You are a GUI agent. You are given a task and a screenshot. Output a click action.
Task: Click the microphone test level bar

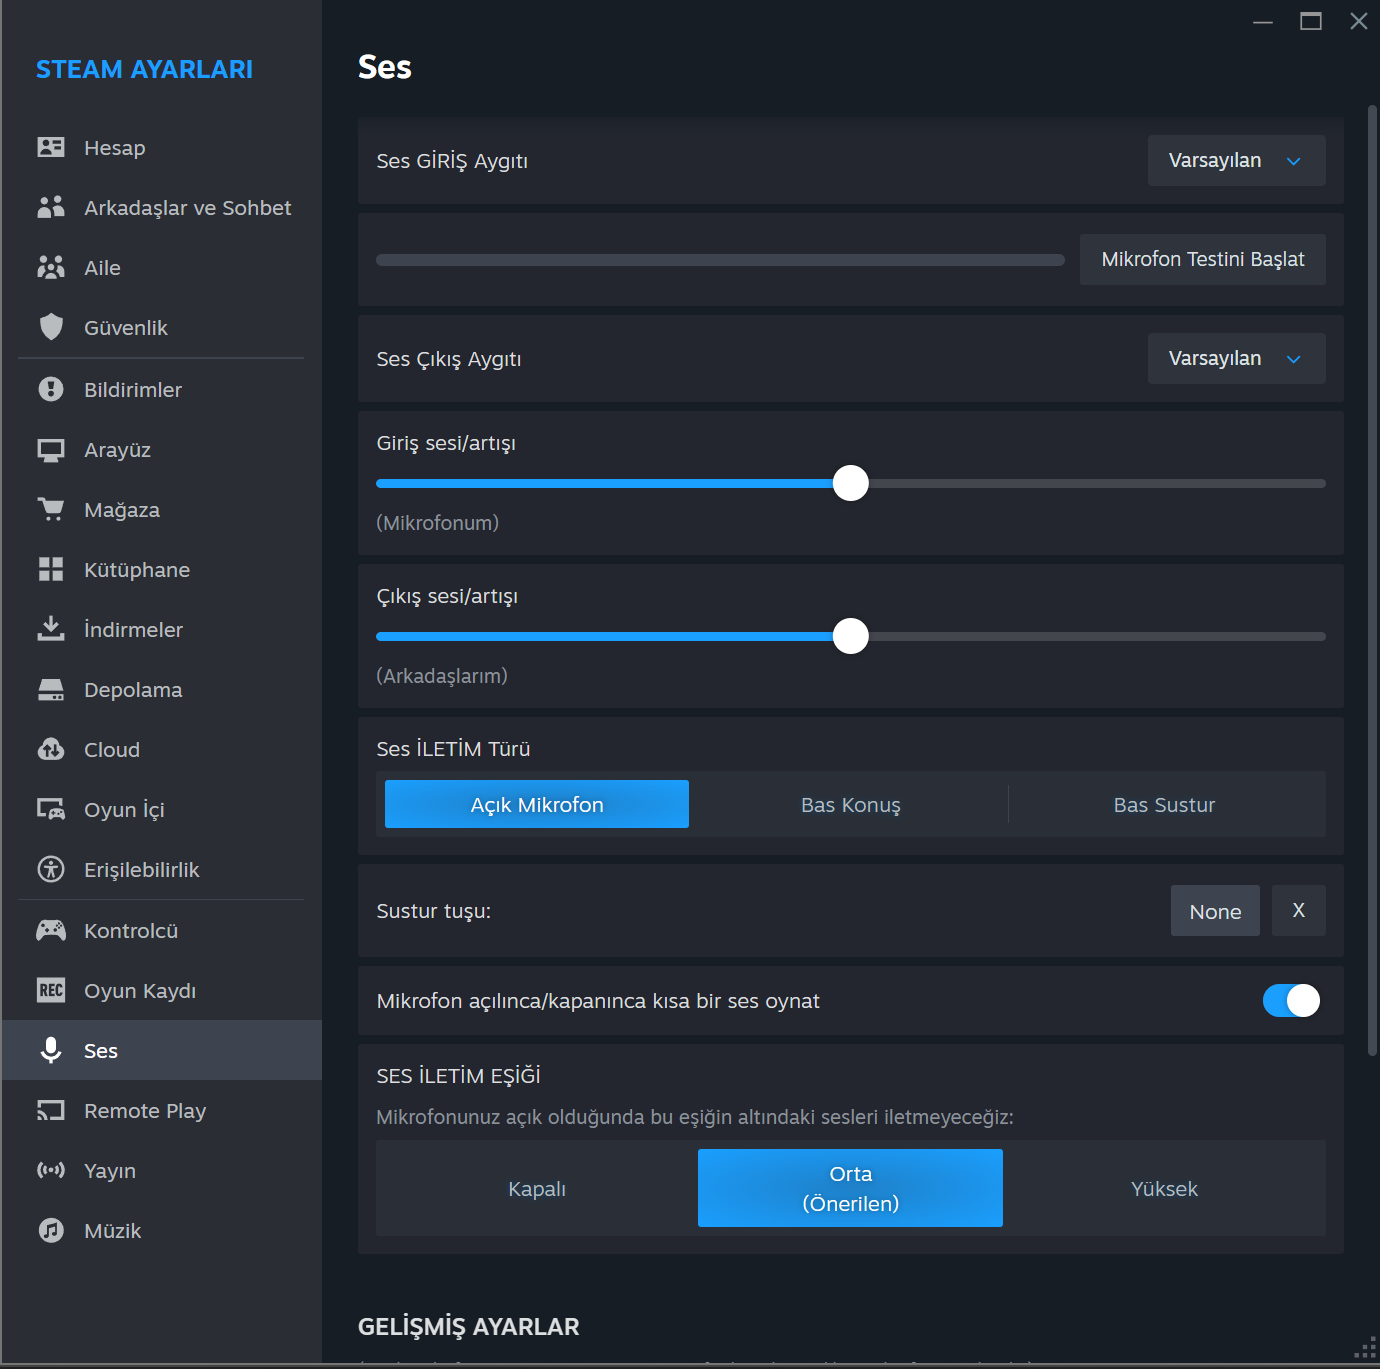pyautogui.click(x=720, y=260)
